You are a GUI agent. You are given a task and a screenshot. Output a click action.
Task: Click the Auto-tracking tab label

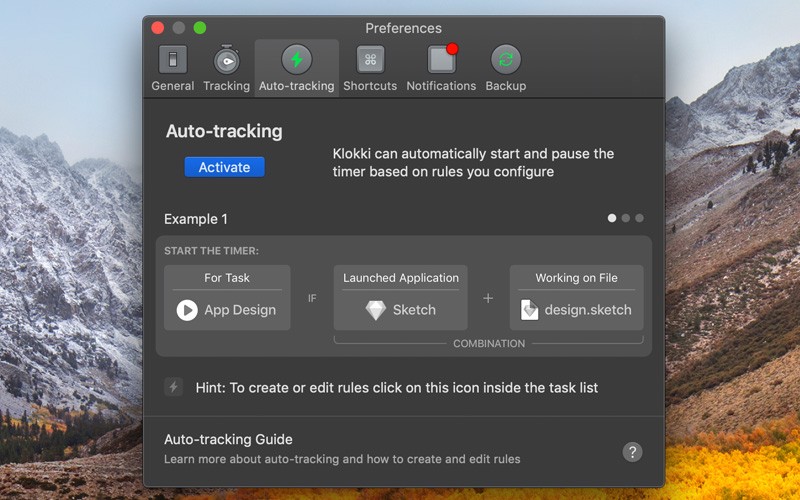click(296, 86)
